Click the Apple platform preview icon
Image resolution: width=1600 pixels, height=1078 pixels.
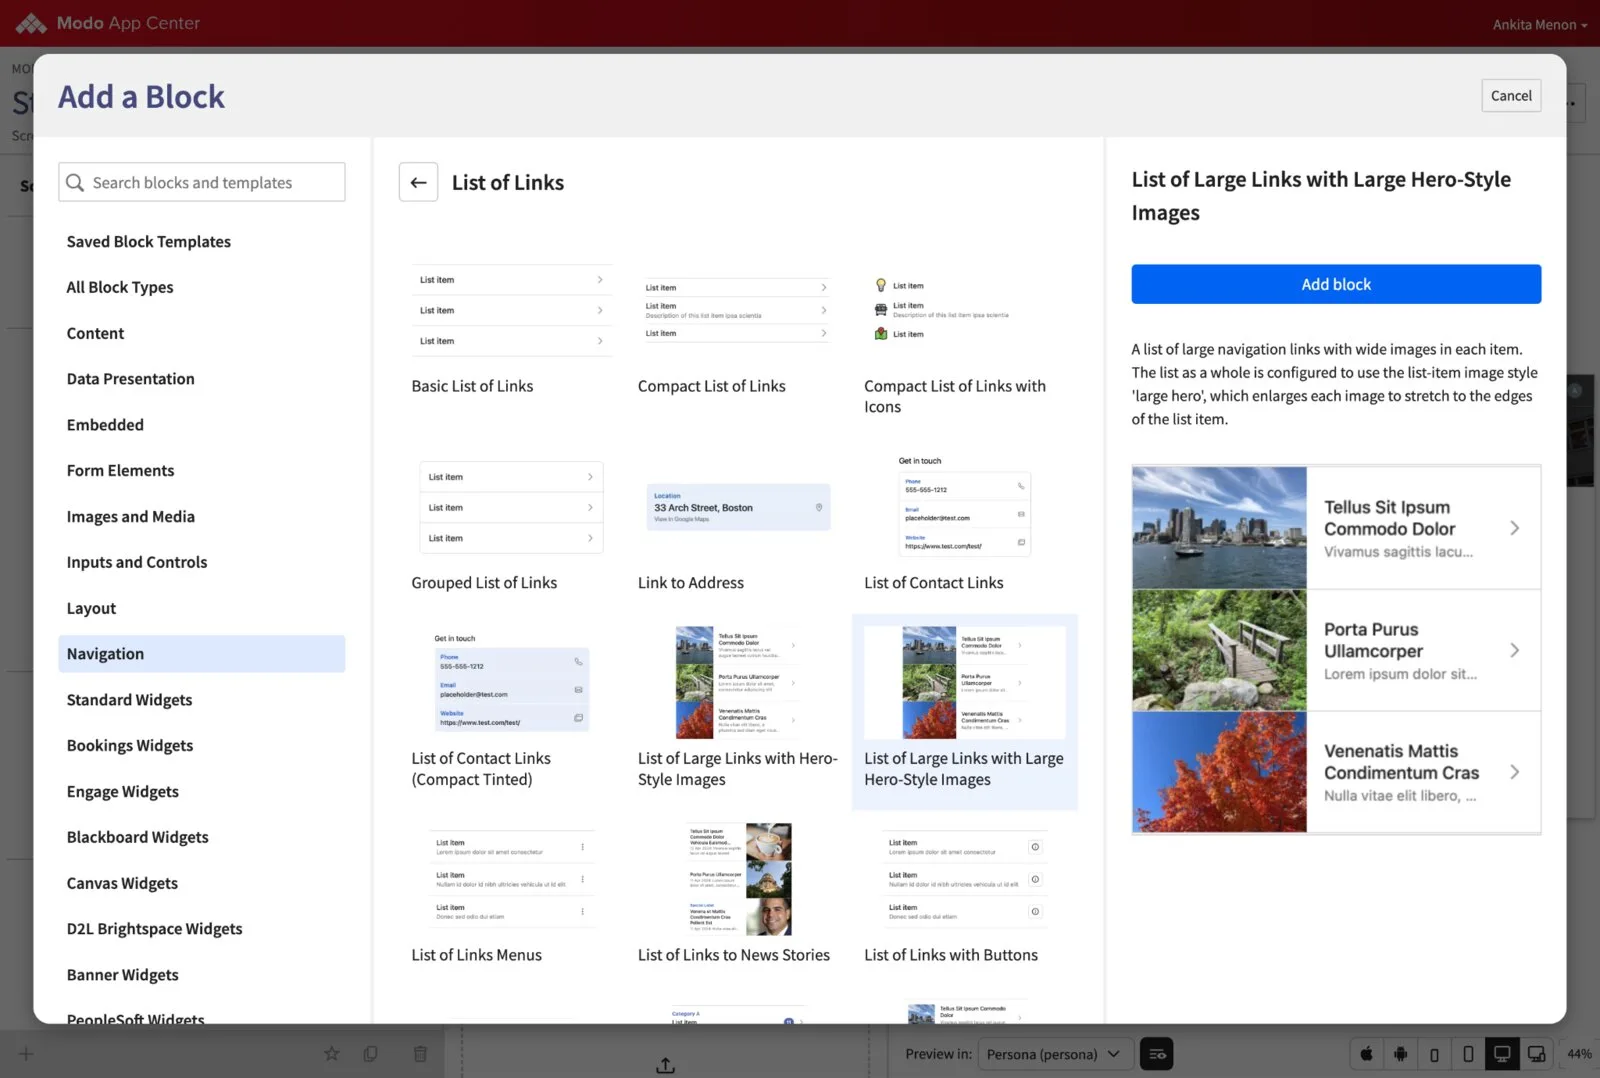coord(1367,1054)
